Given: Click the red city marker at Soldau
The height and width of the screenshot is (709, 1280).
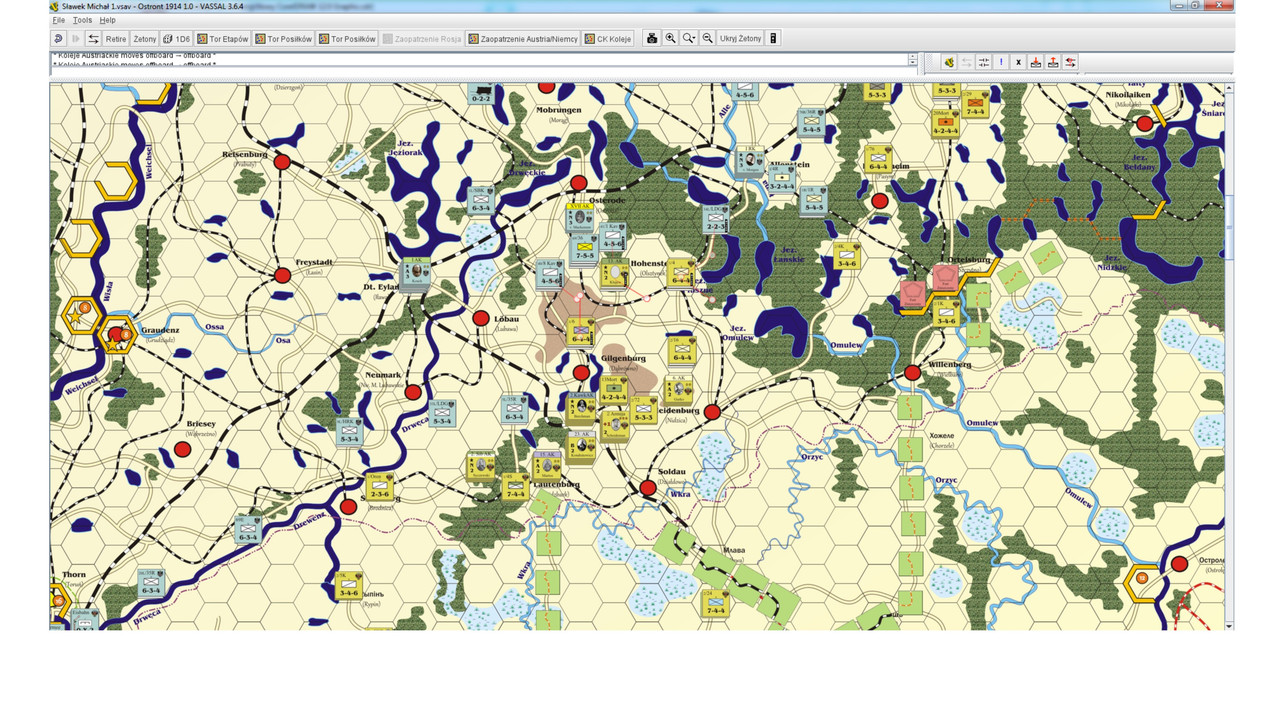Looking at the screenshot, I should [x=648, y=488].
